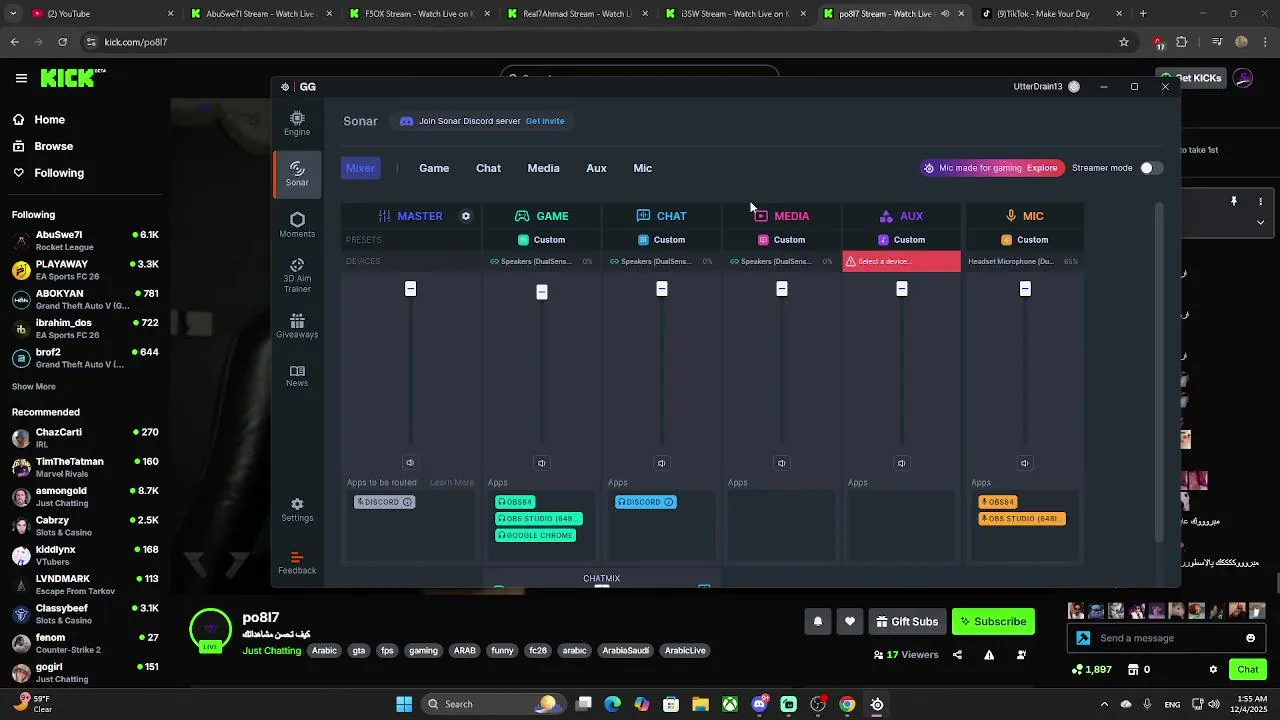Image resolution: width=1280 pixels, height=720 pixels.
Task: Open Feedback in the GG sidebar
Action: coord(297,563)
